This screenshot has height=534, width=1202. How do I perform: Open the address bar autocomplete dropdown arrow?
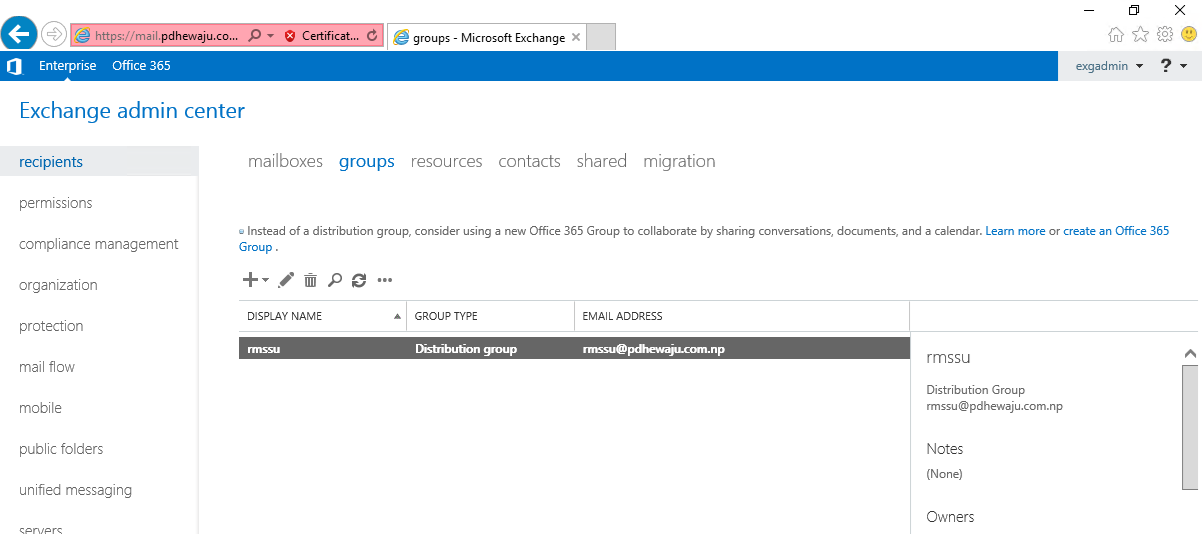(270, 35)
